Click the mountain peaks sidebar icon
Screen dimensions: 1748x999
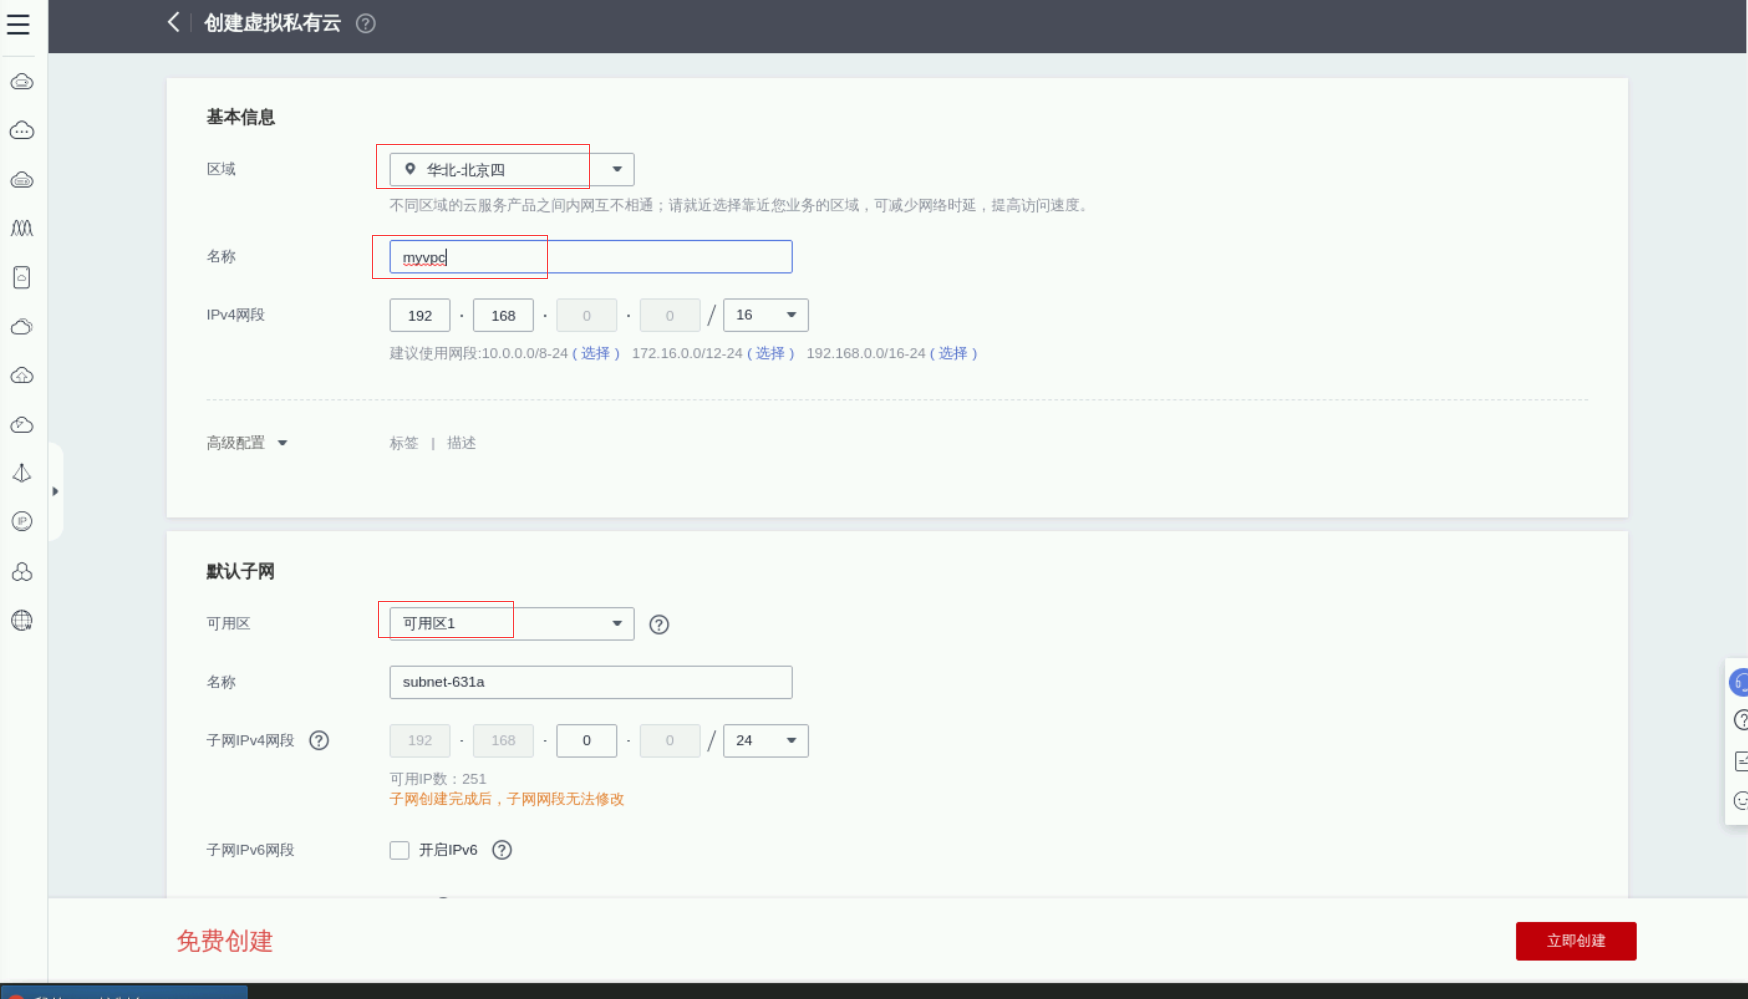[x=22, y=228]
